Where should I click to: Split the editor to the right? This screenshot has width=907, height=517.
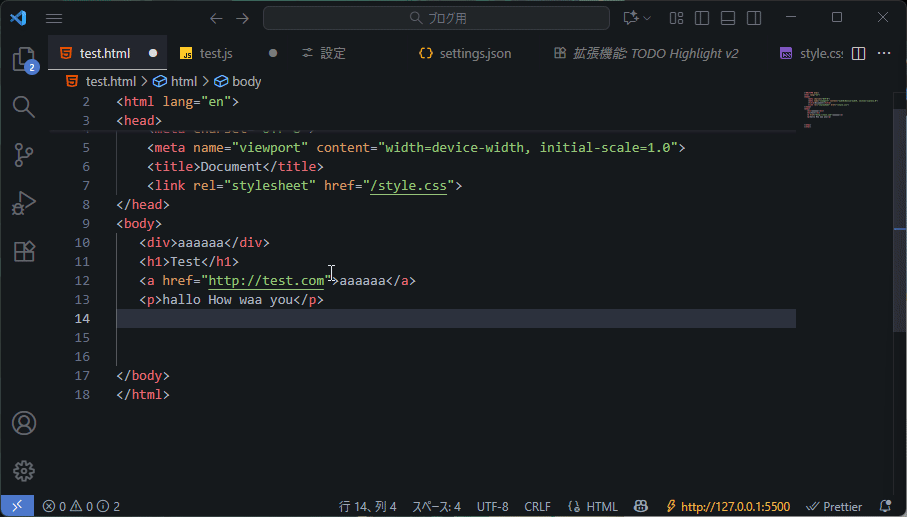[x=859, y=53]
